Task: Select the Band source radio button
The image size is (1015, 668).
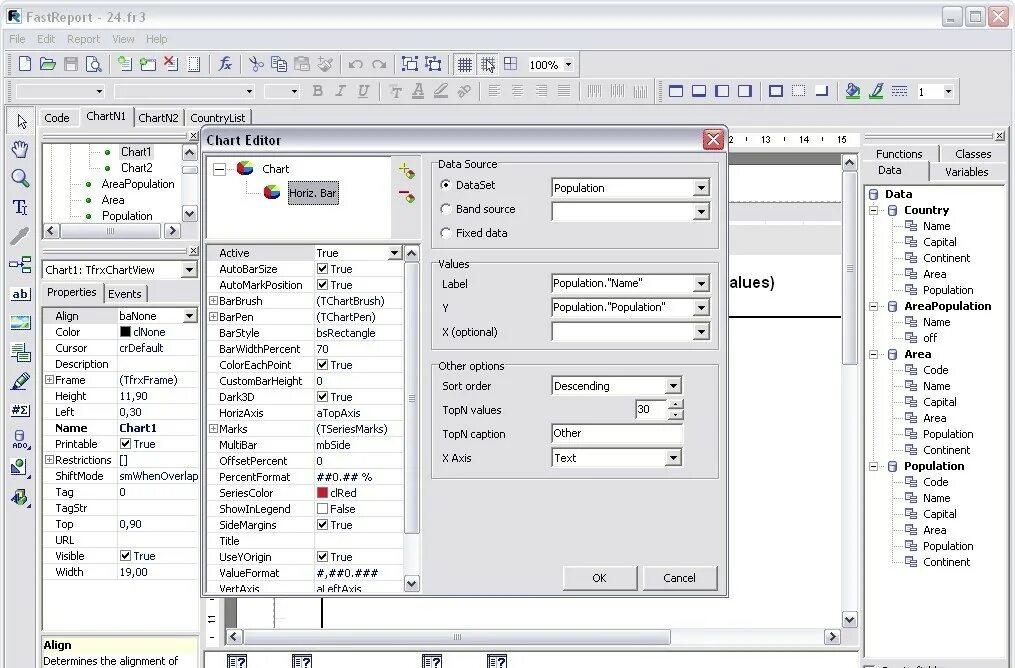Action: pos(445,209)
